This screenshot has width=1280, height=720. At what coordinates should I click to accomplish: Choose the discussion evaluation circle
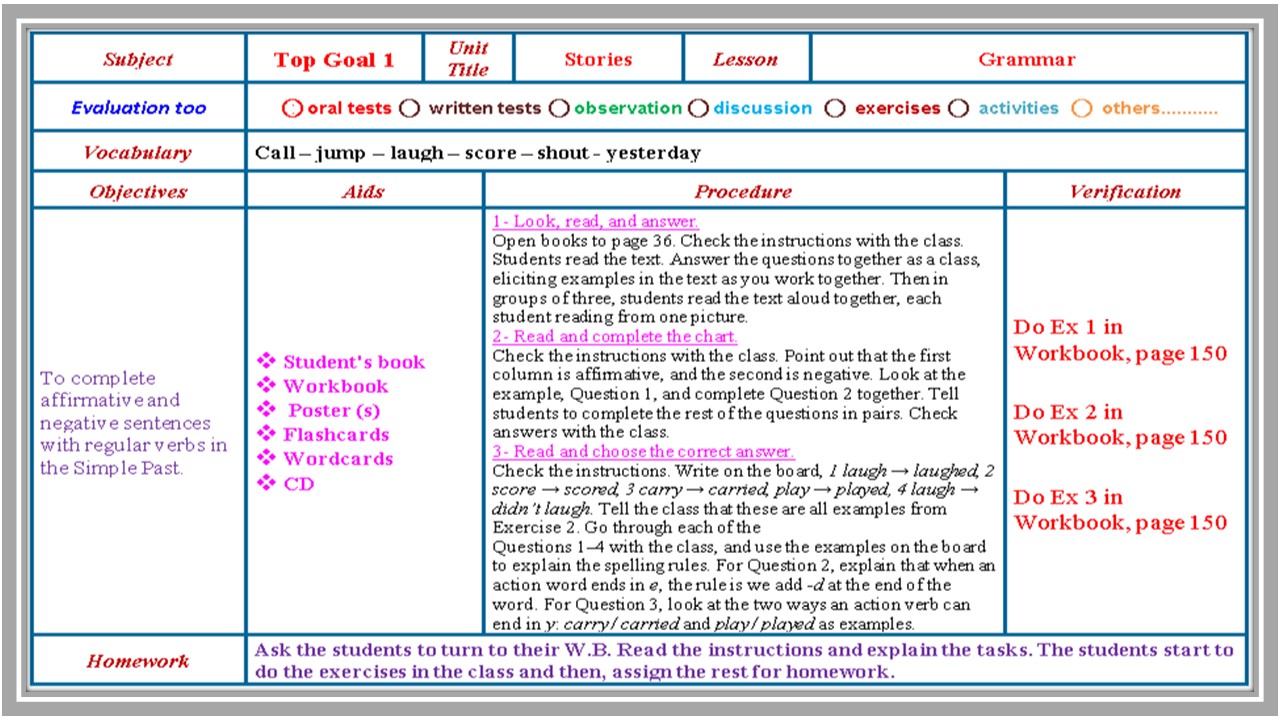pos(698,108)
